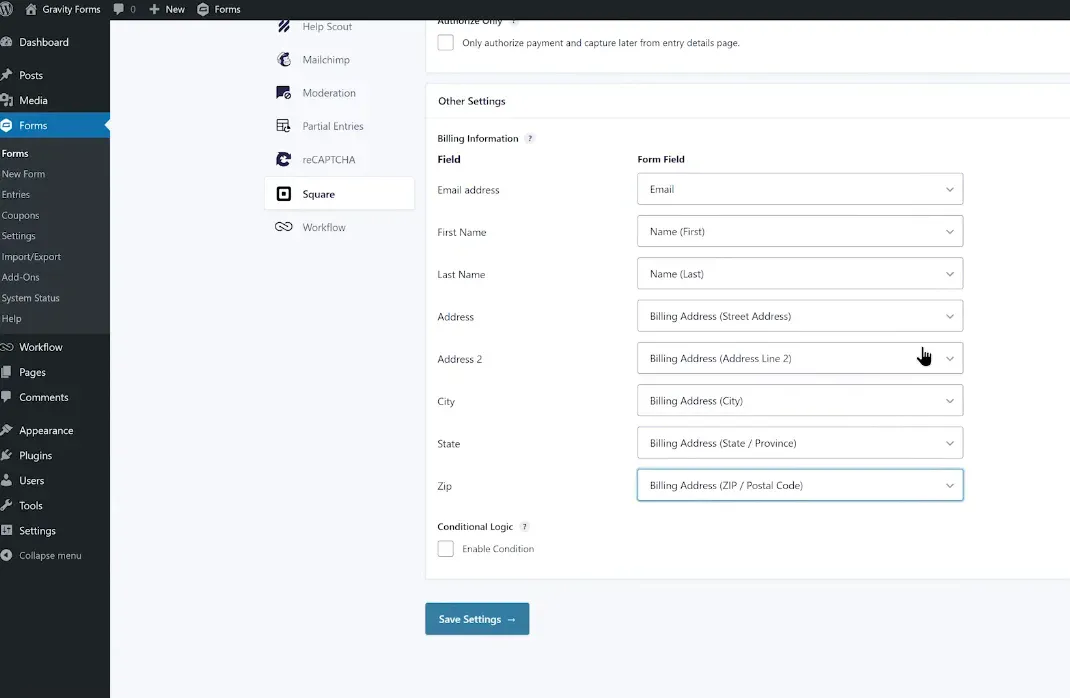1070x698 pixels.
Task: Open reCAPTCHA settings icon
Action: click(x=284, y=160)
